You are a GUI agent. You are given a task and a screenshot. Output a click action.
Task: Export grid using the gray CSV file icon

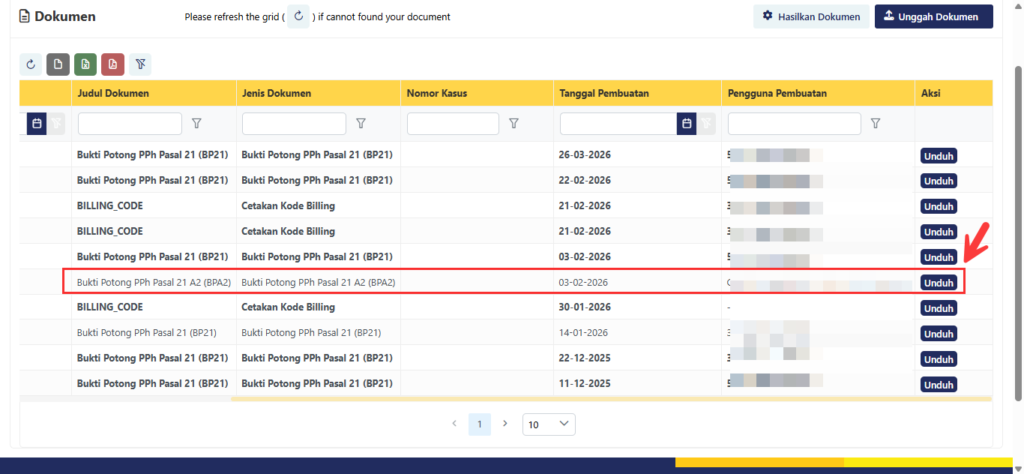(x=58, y=64)
